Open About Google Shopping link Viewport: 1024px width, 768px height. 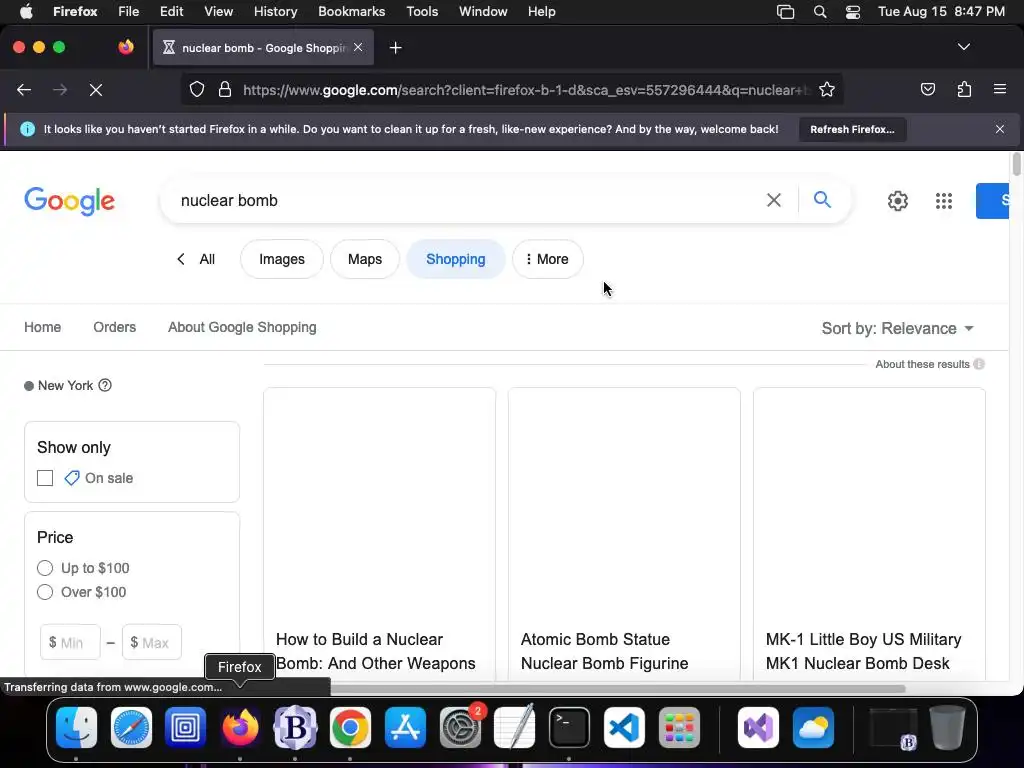[x=242, y=327]
